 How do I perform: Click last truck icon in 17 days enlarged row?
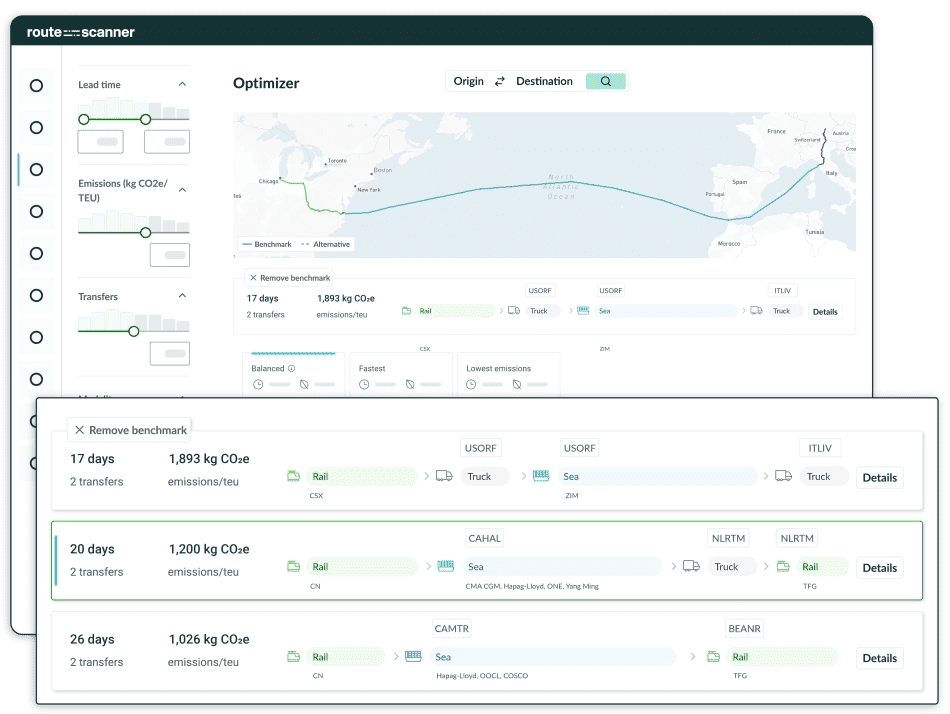point(783,476)
